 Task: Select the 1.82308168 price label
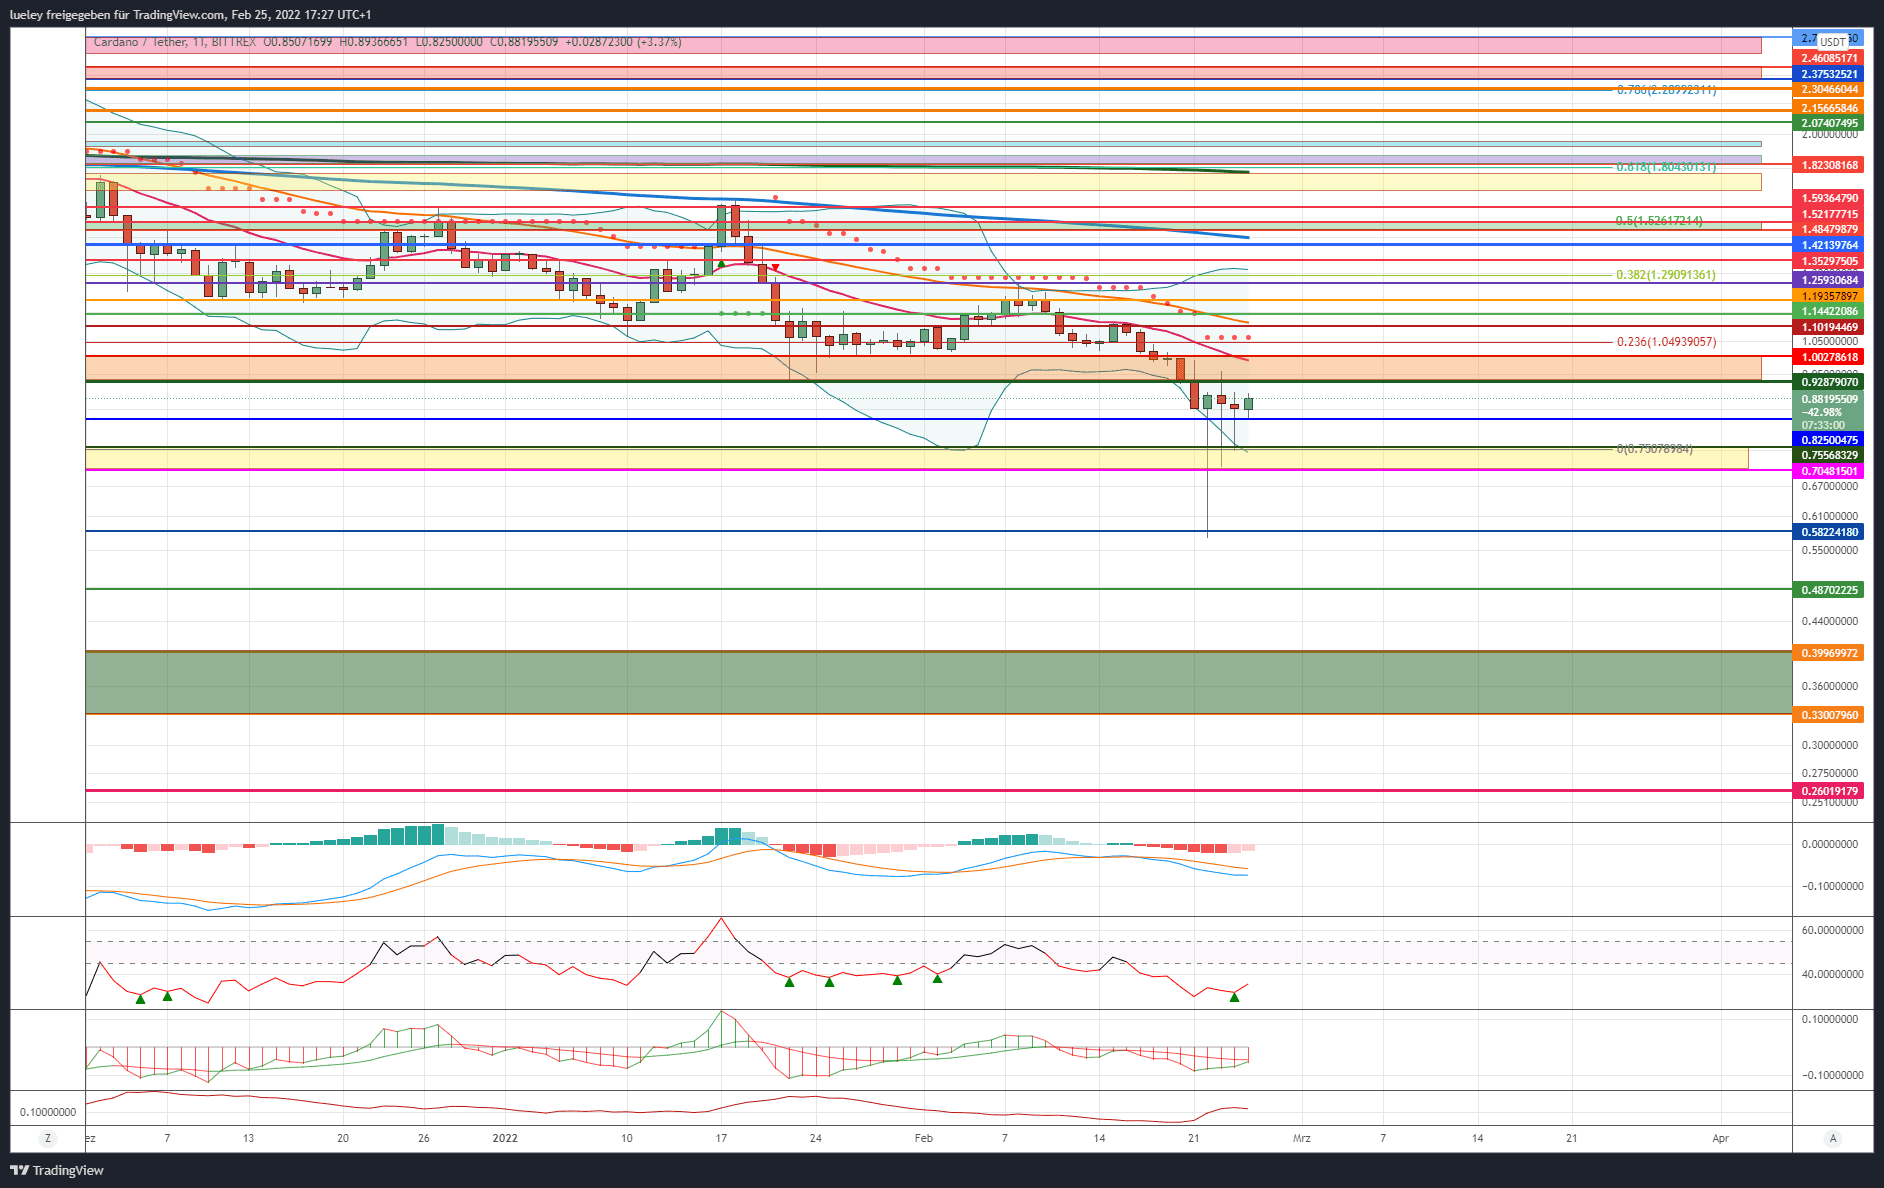click(1829, 165)
